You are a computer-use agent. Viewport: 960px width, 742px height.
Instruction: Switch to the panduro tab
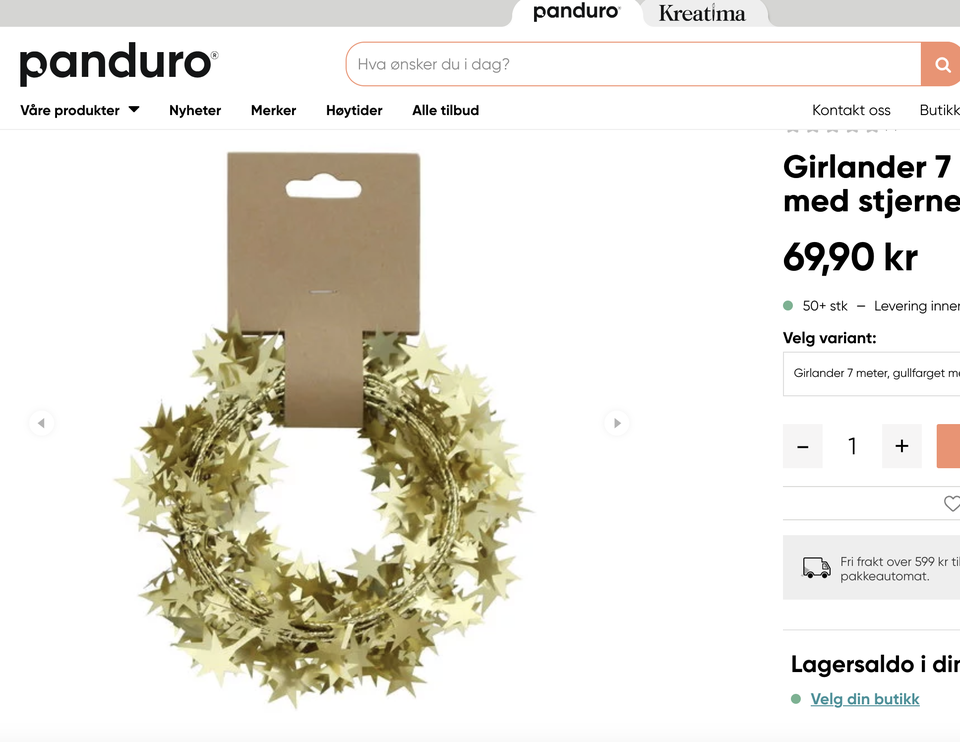click(x=576, y=12)
